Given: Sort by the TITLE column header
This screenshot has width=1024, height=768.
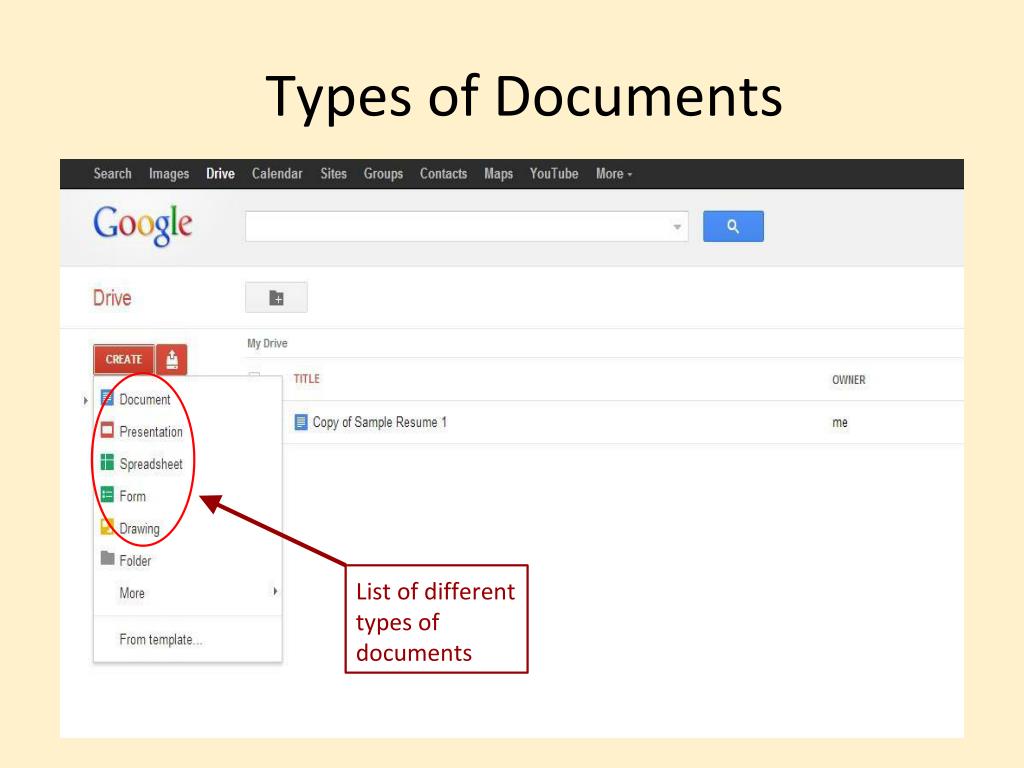Looking at the screenshot, I should [306, 379].
